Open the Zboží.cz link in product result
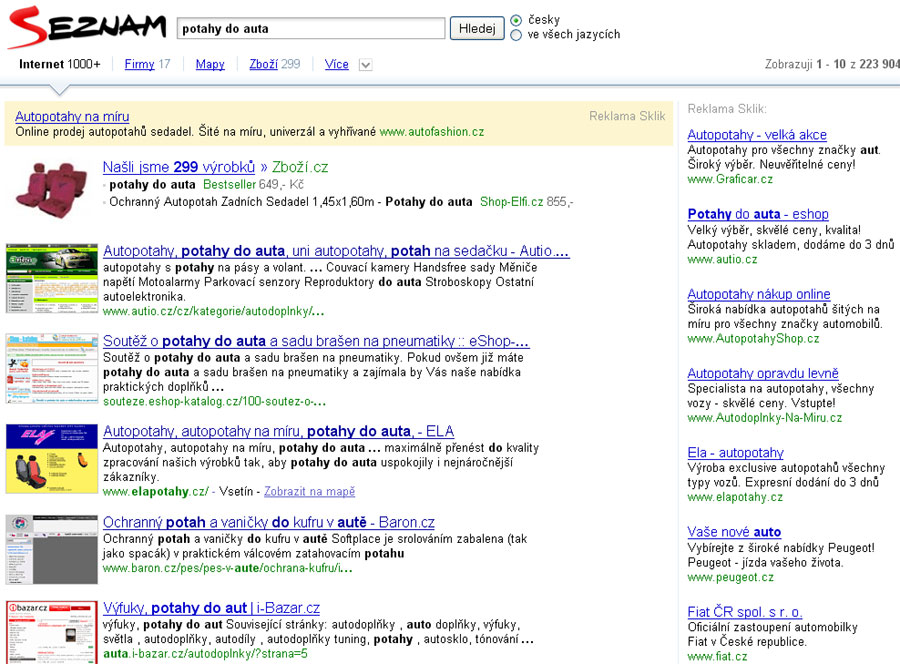The height and width of the screenshot is (664, 900). (x=300, y=167)
